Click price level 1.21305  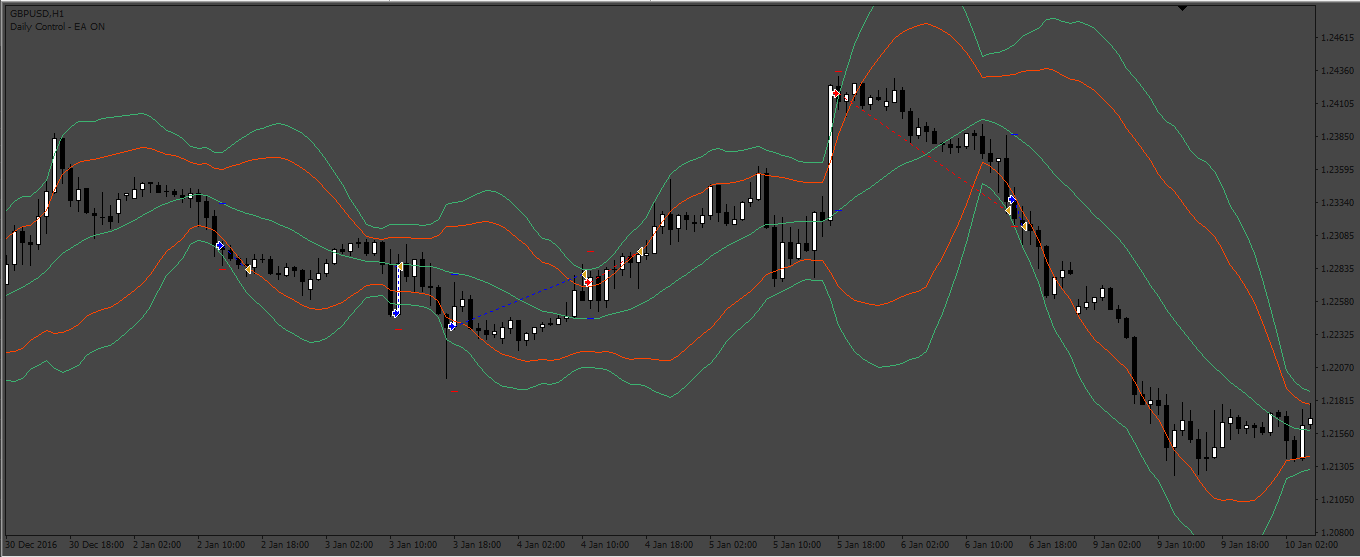click(1337, 467)
